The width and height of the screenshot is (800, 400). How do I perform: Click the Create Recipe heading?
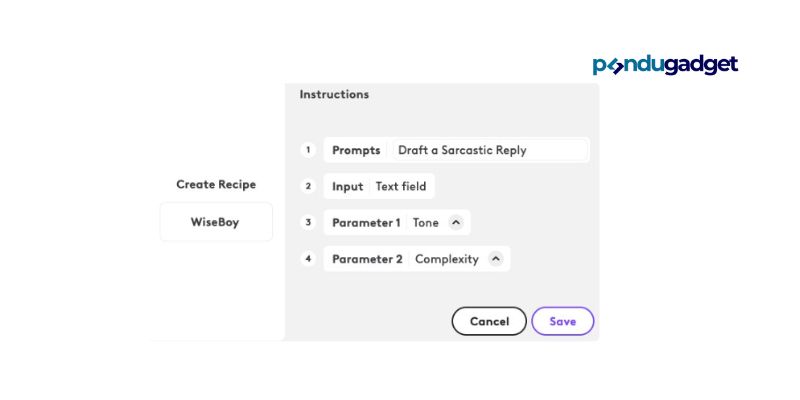(216, 184)
